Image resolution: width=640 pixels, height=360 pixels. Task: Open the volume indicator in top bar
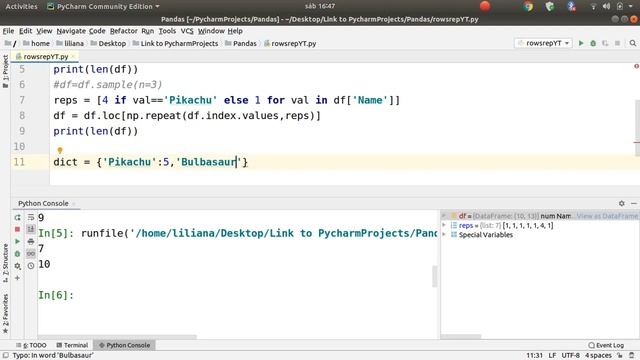click(x=607, y=7)
